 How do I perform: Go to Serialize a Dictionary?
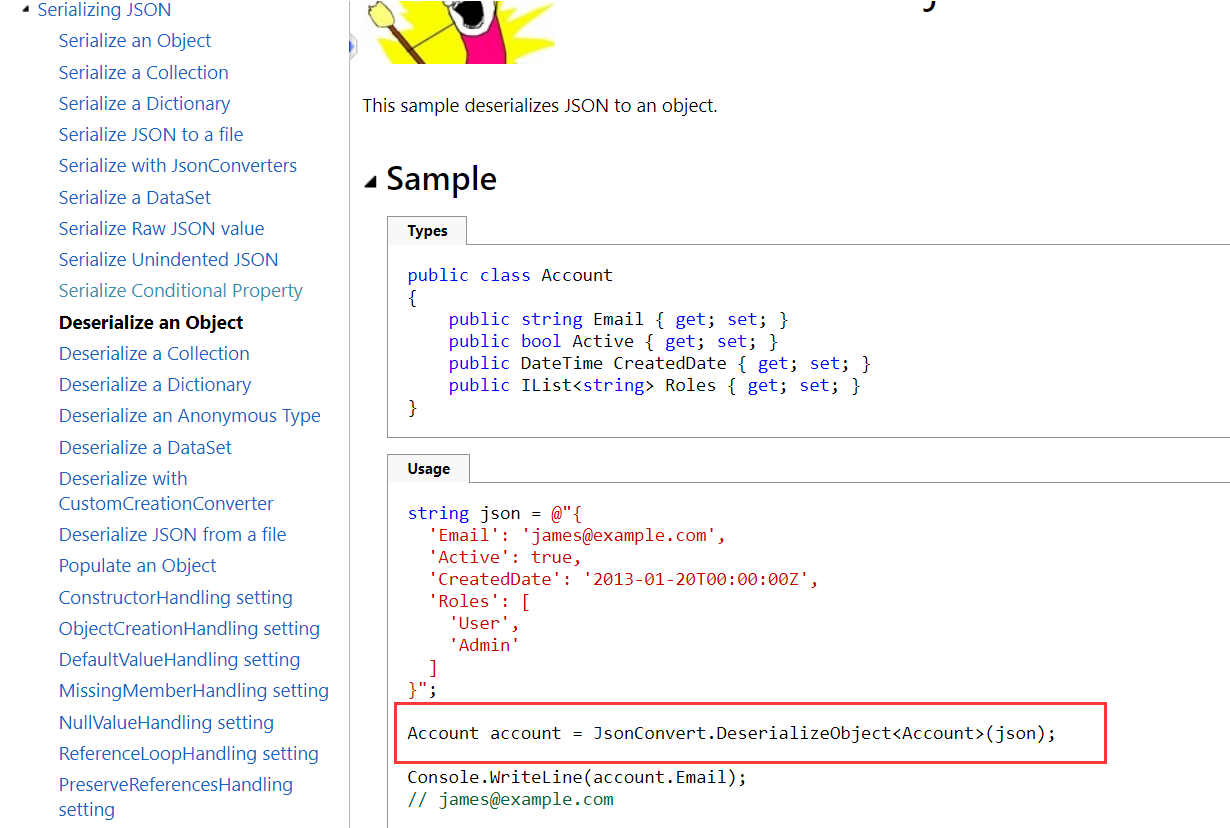point(144,104)
